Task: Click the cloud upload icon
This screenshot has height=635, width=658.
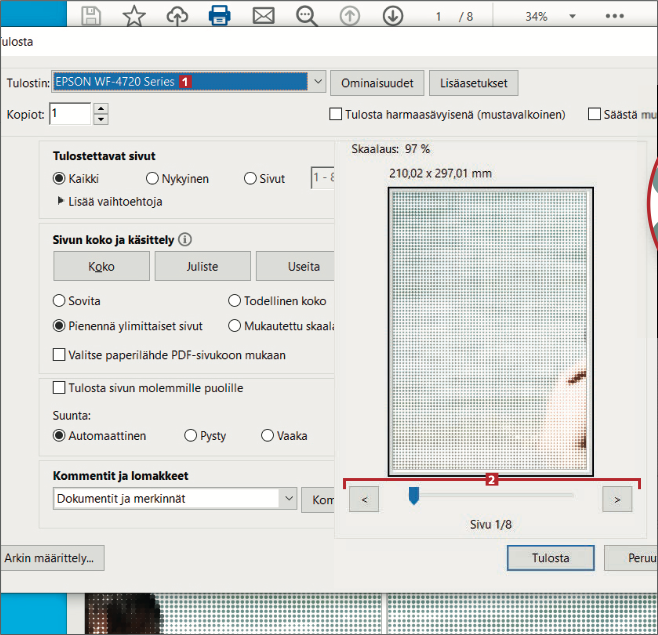Action: coord(176,16)
